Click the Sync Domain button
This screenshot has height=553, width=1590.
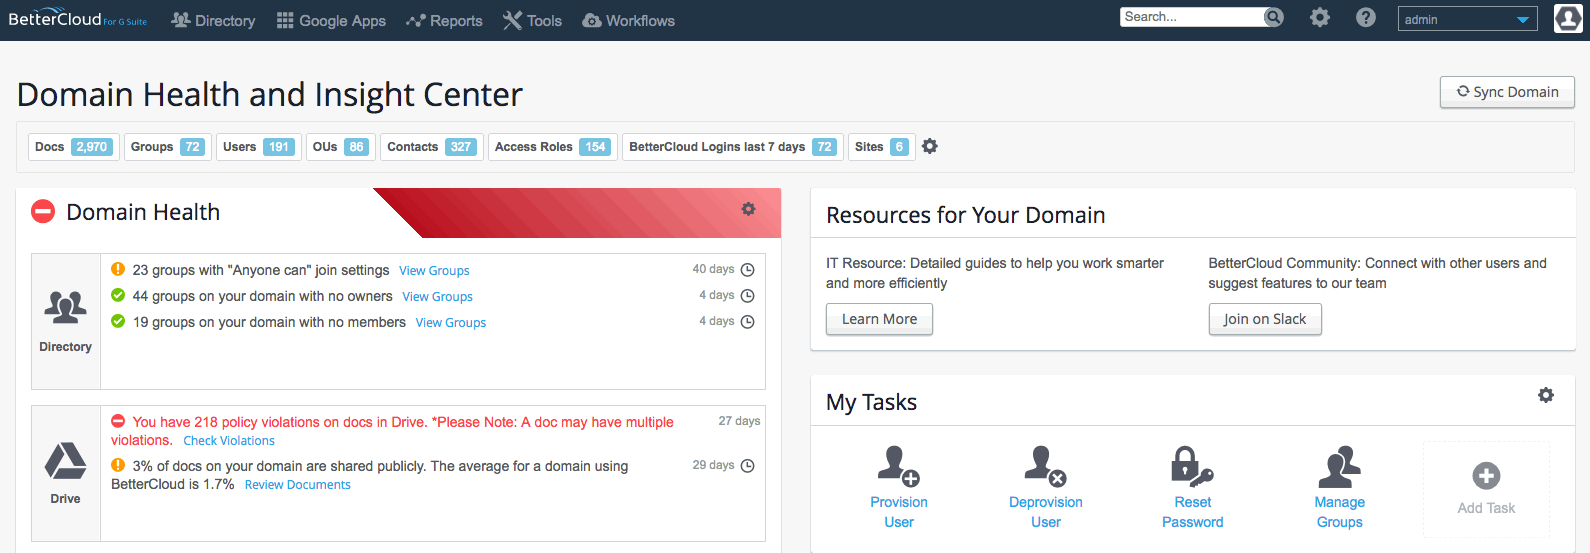[x=1507, y=92]
